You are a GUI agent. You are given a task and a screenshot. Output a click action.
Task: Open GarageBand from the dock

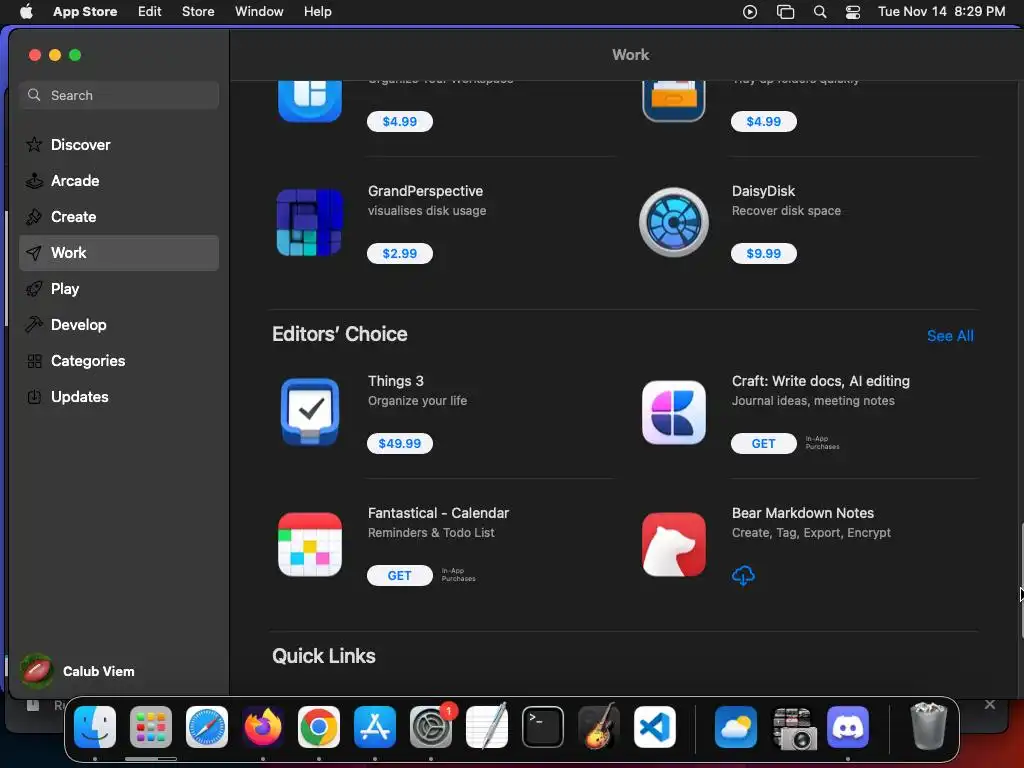coord(599,727)
